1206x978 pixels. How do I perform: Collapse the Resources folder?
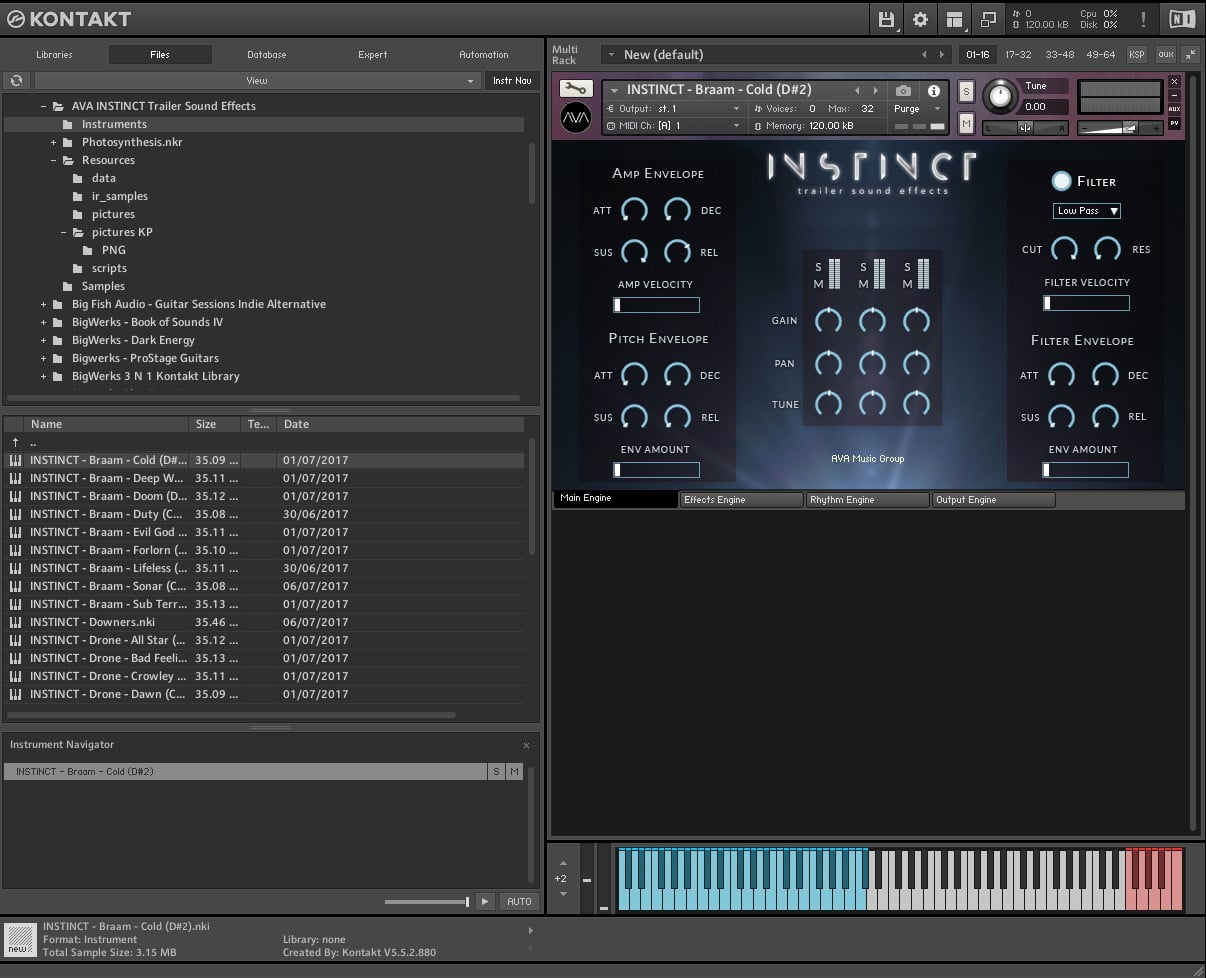53,160
